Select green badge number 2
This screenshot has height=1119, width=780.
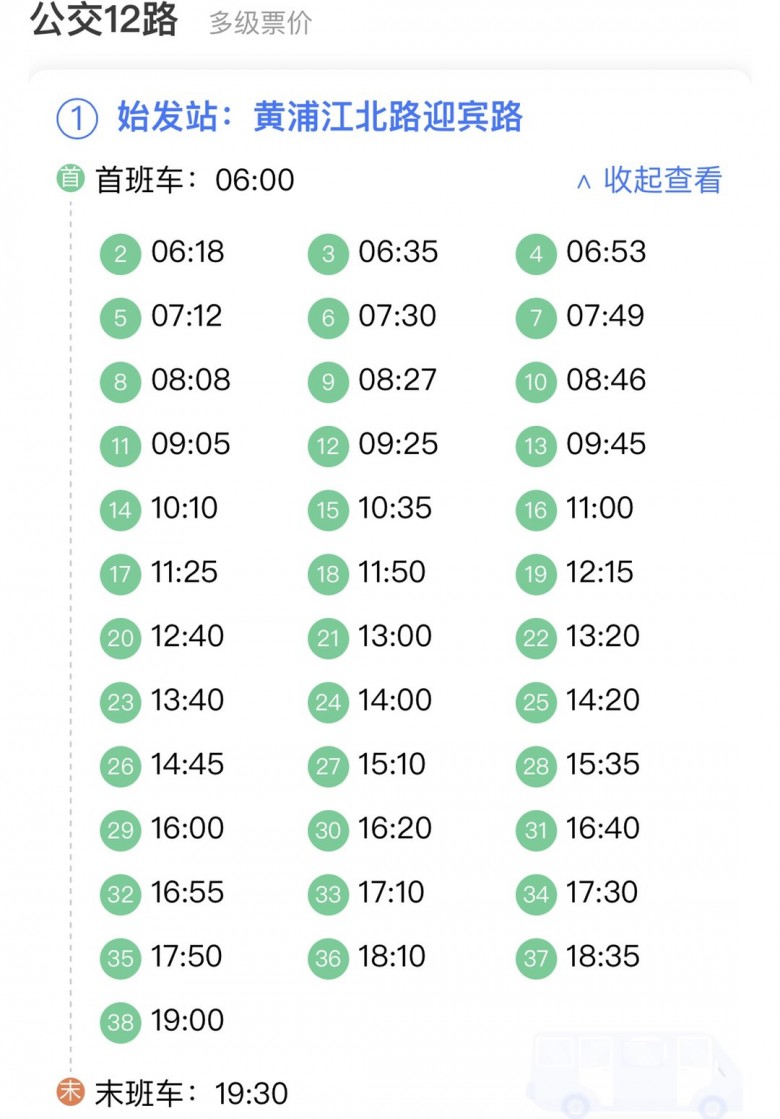click(x=121, y=254)
